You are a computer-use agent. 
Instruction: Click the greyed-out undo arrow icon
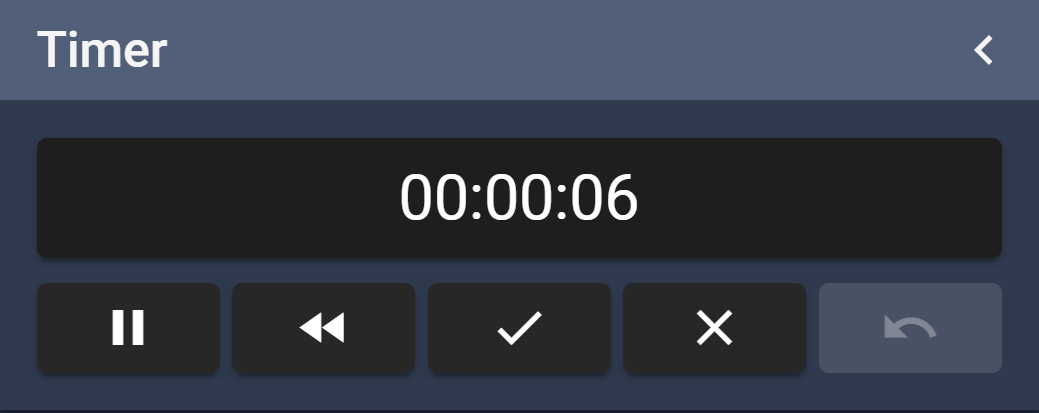[910, 327]
